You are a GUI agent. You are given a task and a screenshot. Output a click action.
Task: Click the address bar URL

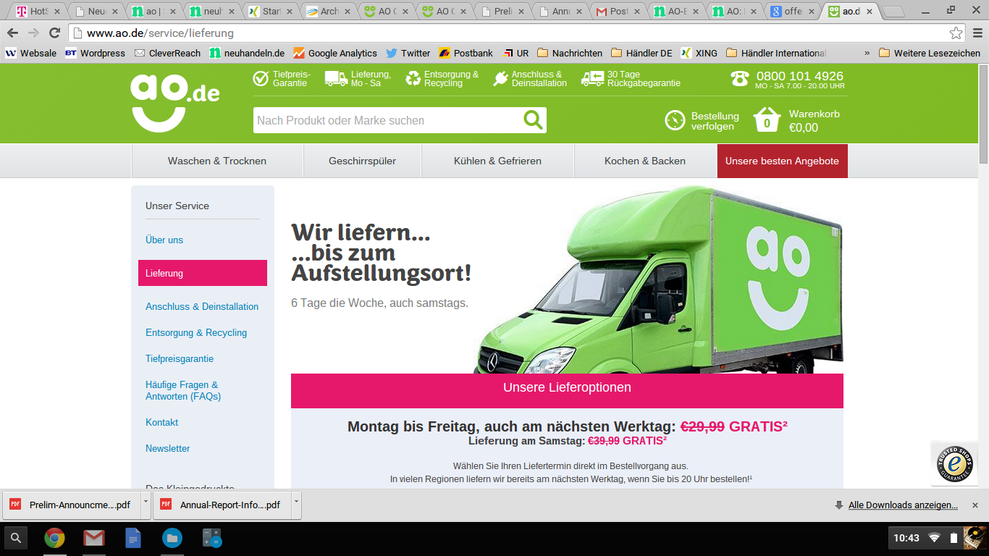pos(160,33)
